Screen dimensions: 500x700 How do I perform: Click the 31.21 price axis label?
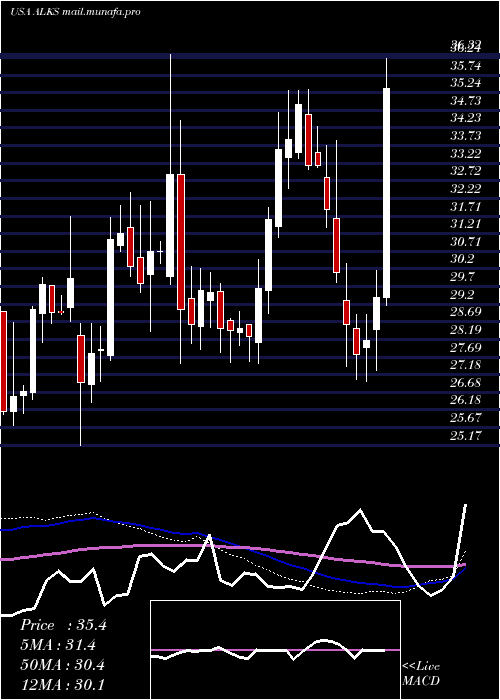466,224
